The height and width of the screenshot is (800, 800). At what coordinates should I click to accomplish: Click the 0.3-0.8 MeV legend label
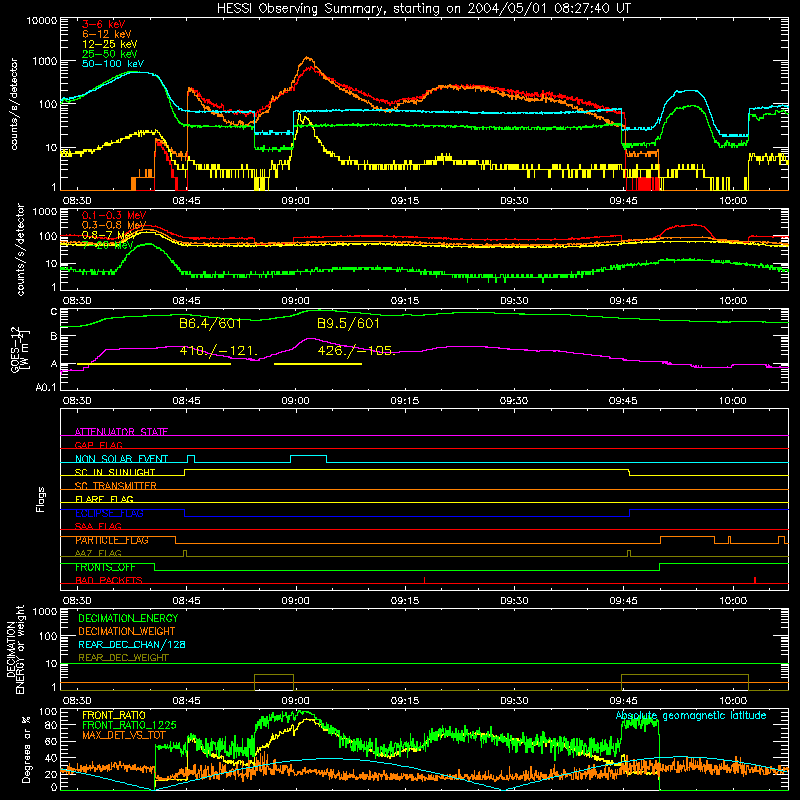click(x=114, y=225)
